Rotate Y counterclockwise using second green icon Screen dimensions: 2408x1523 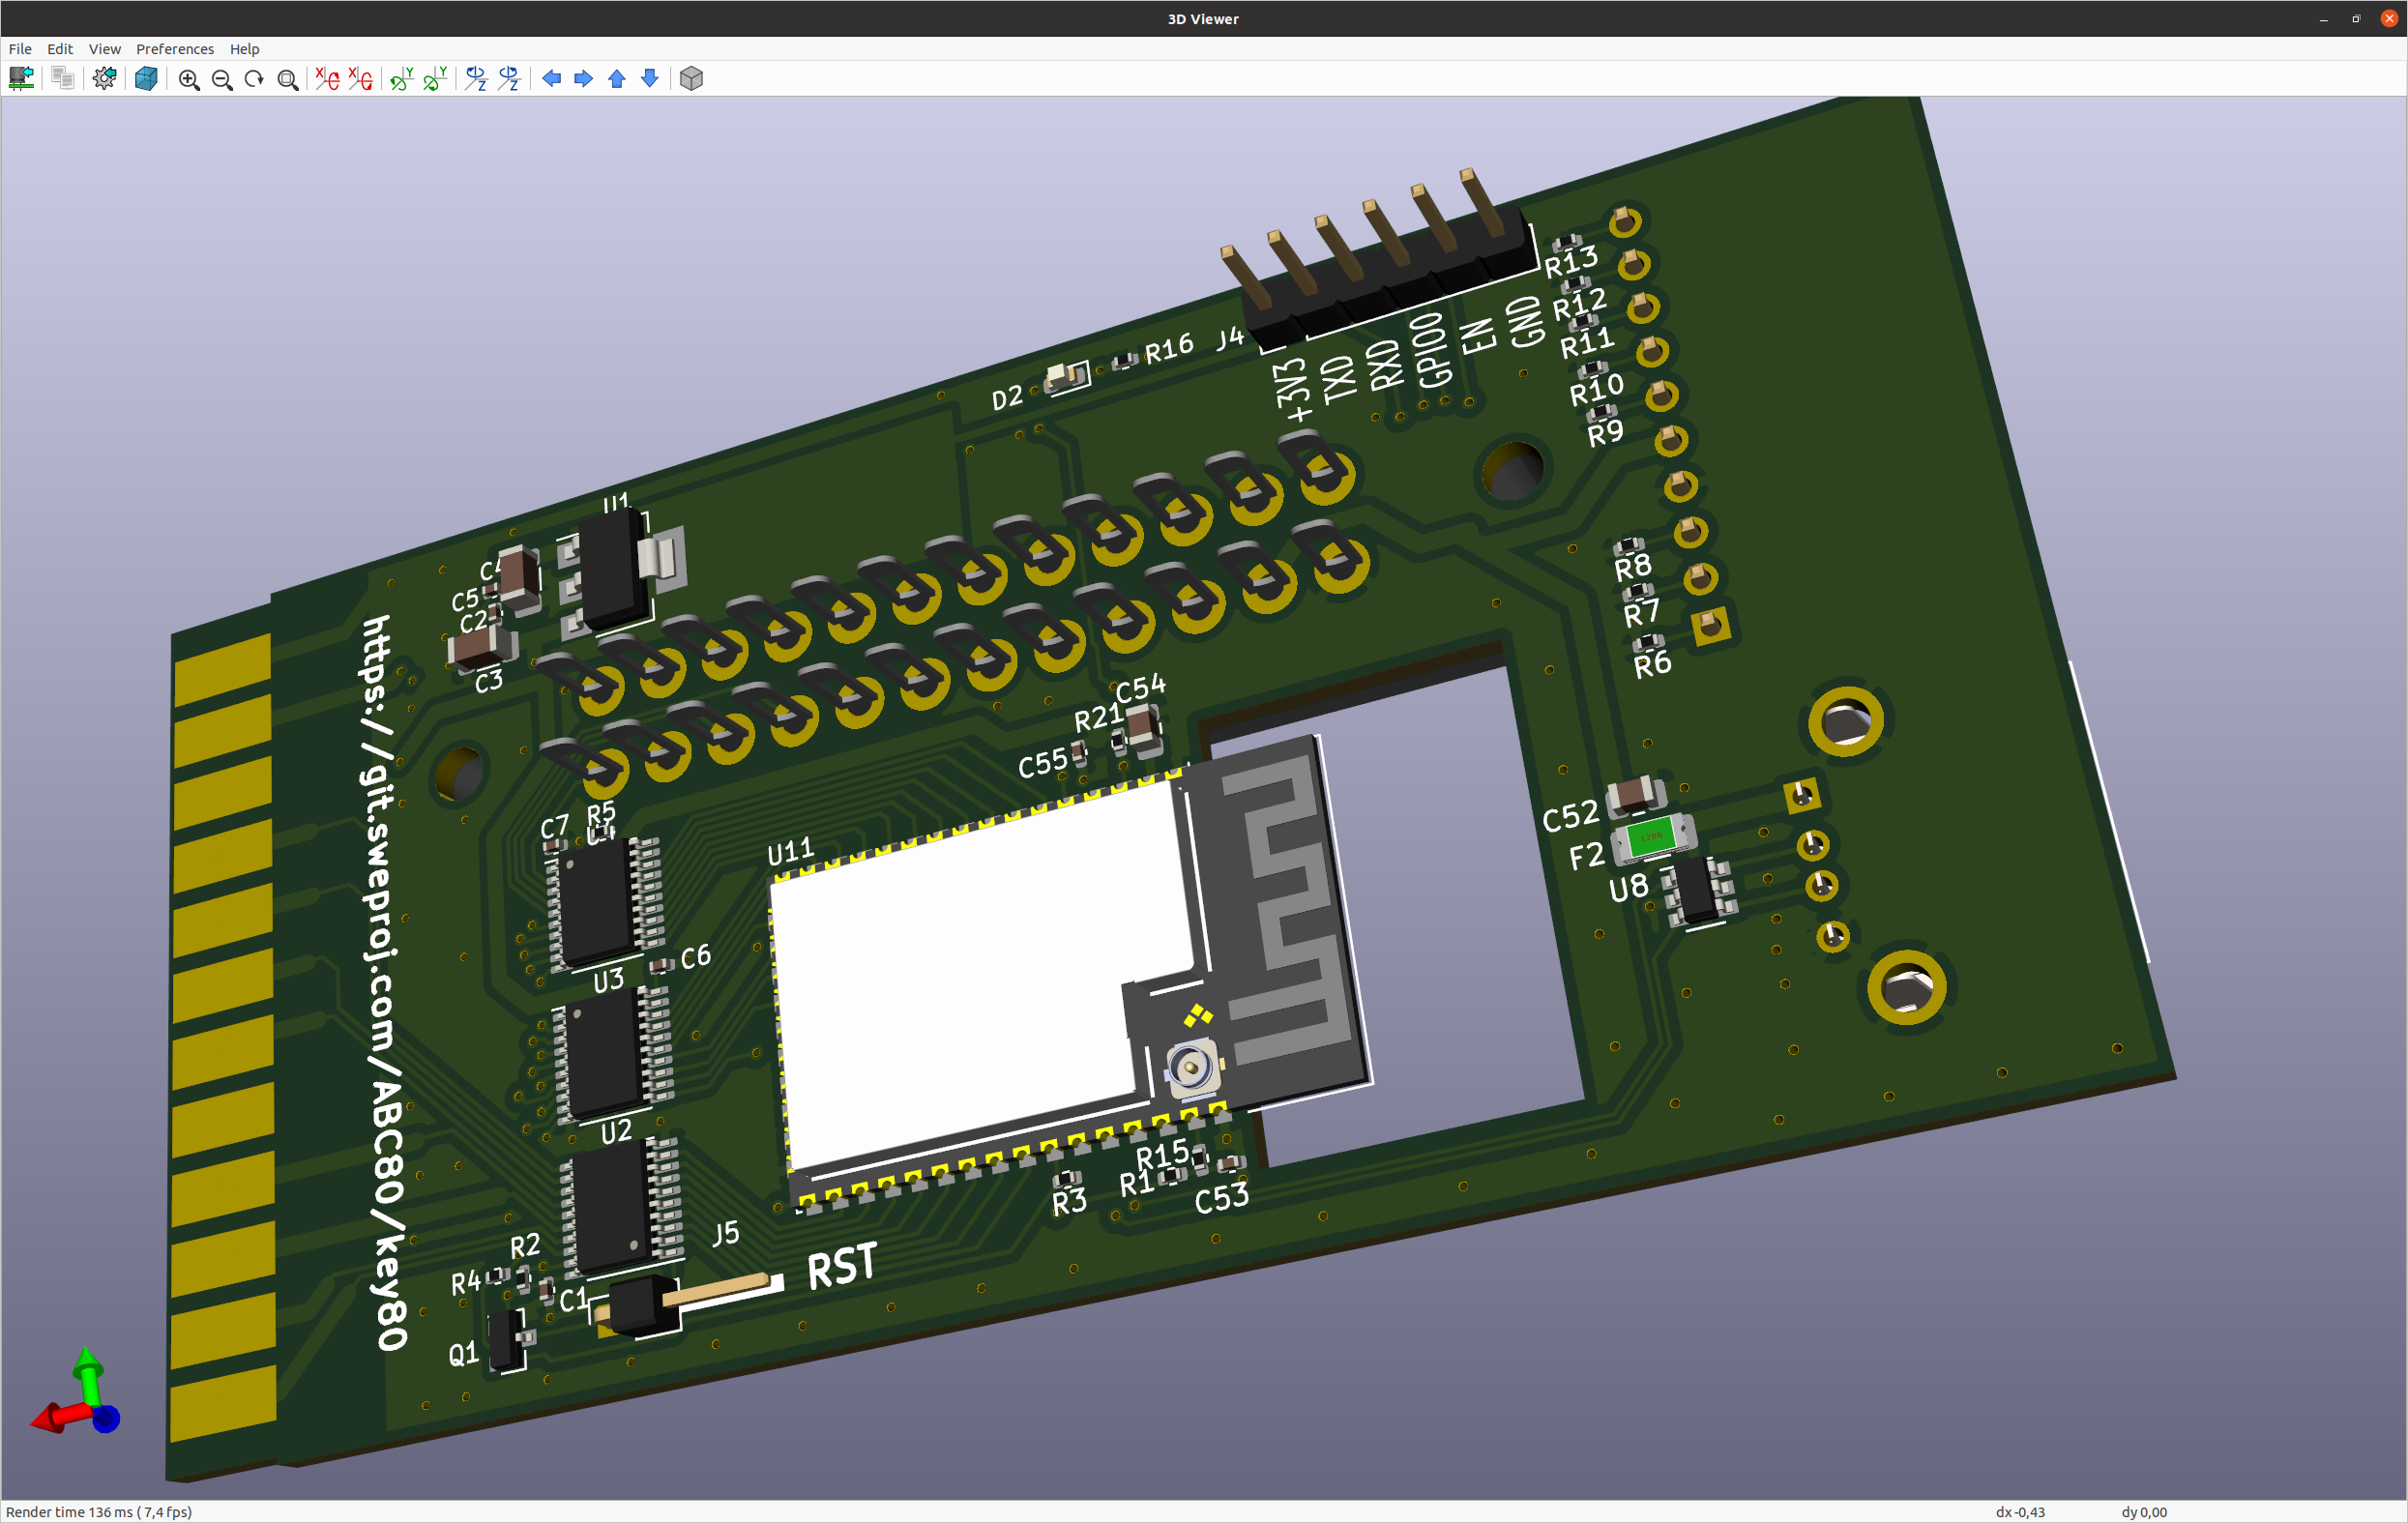[x=435, y=79]
